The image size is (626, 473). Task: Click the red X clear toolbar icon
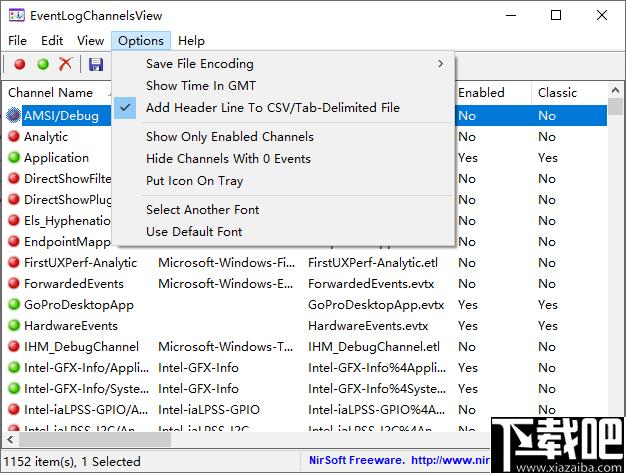coord(65,63)
